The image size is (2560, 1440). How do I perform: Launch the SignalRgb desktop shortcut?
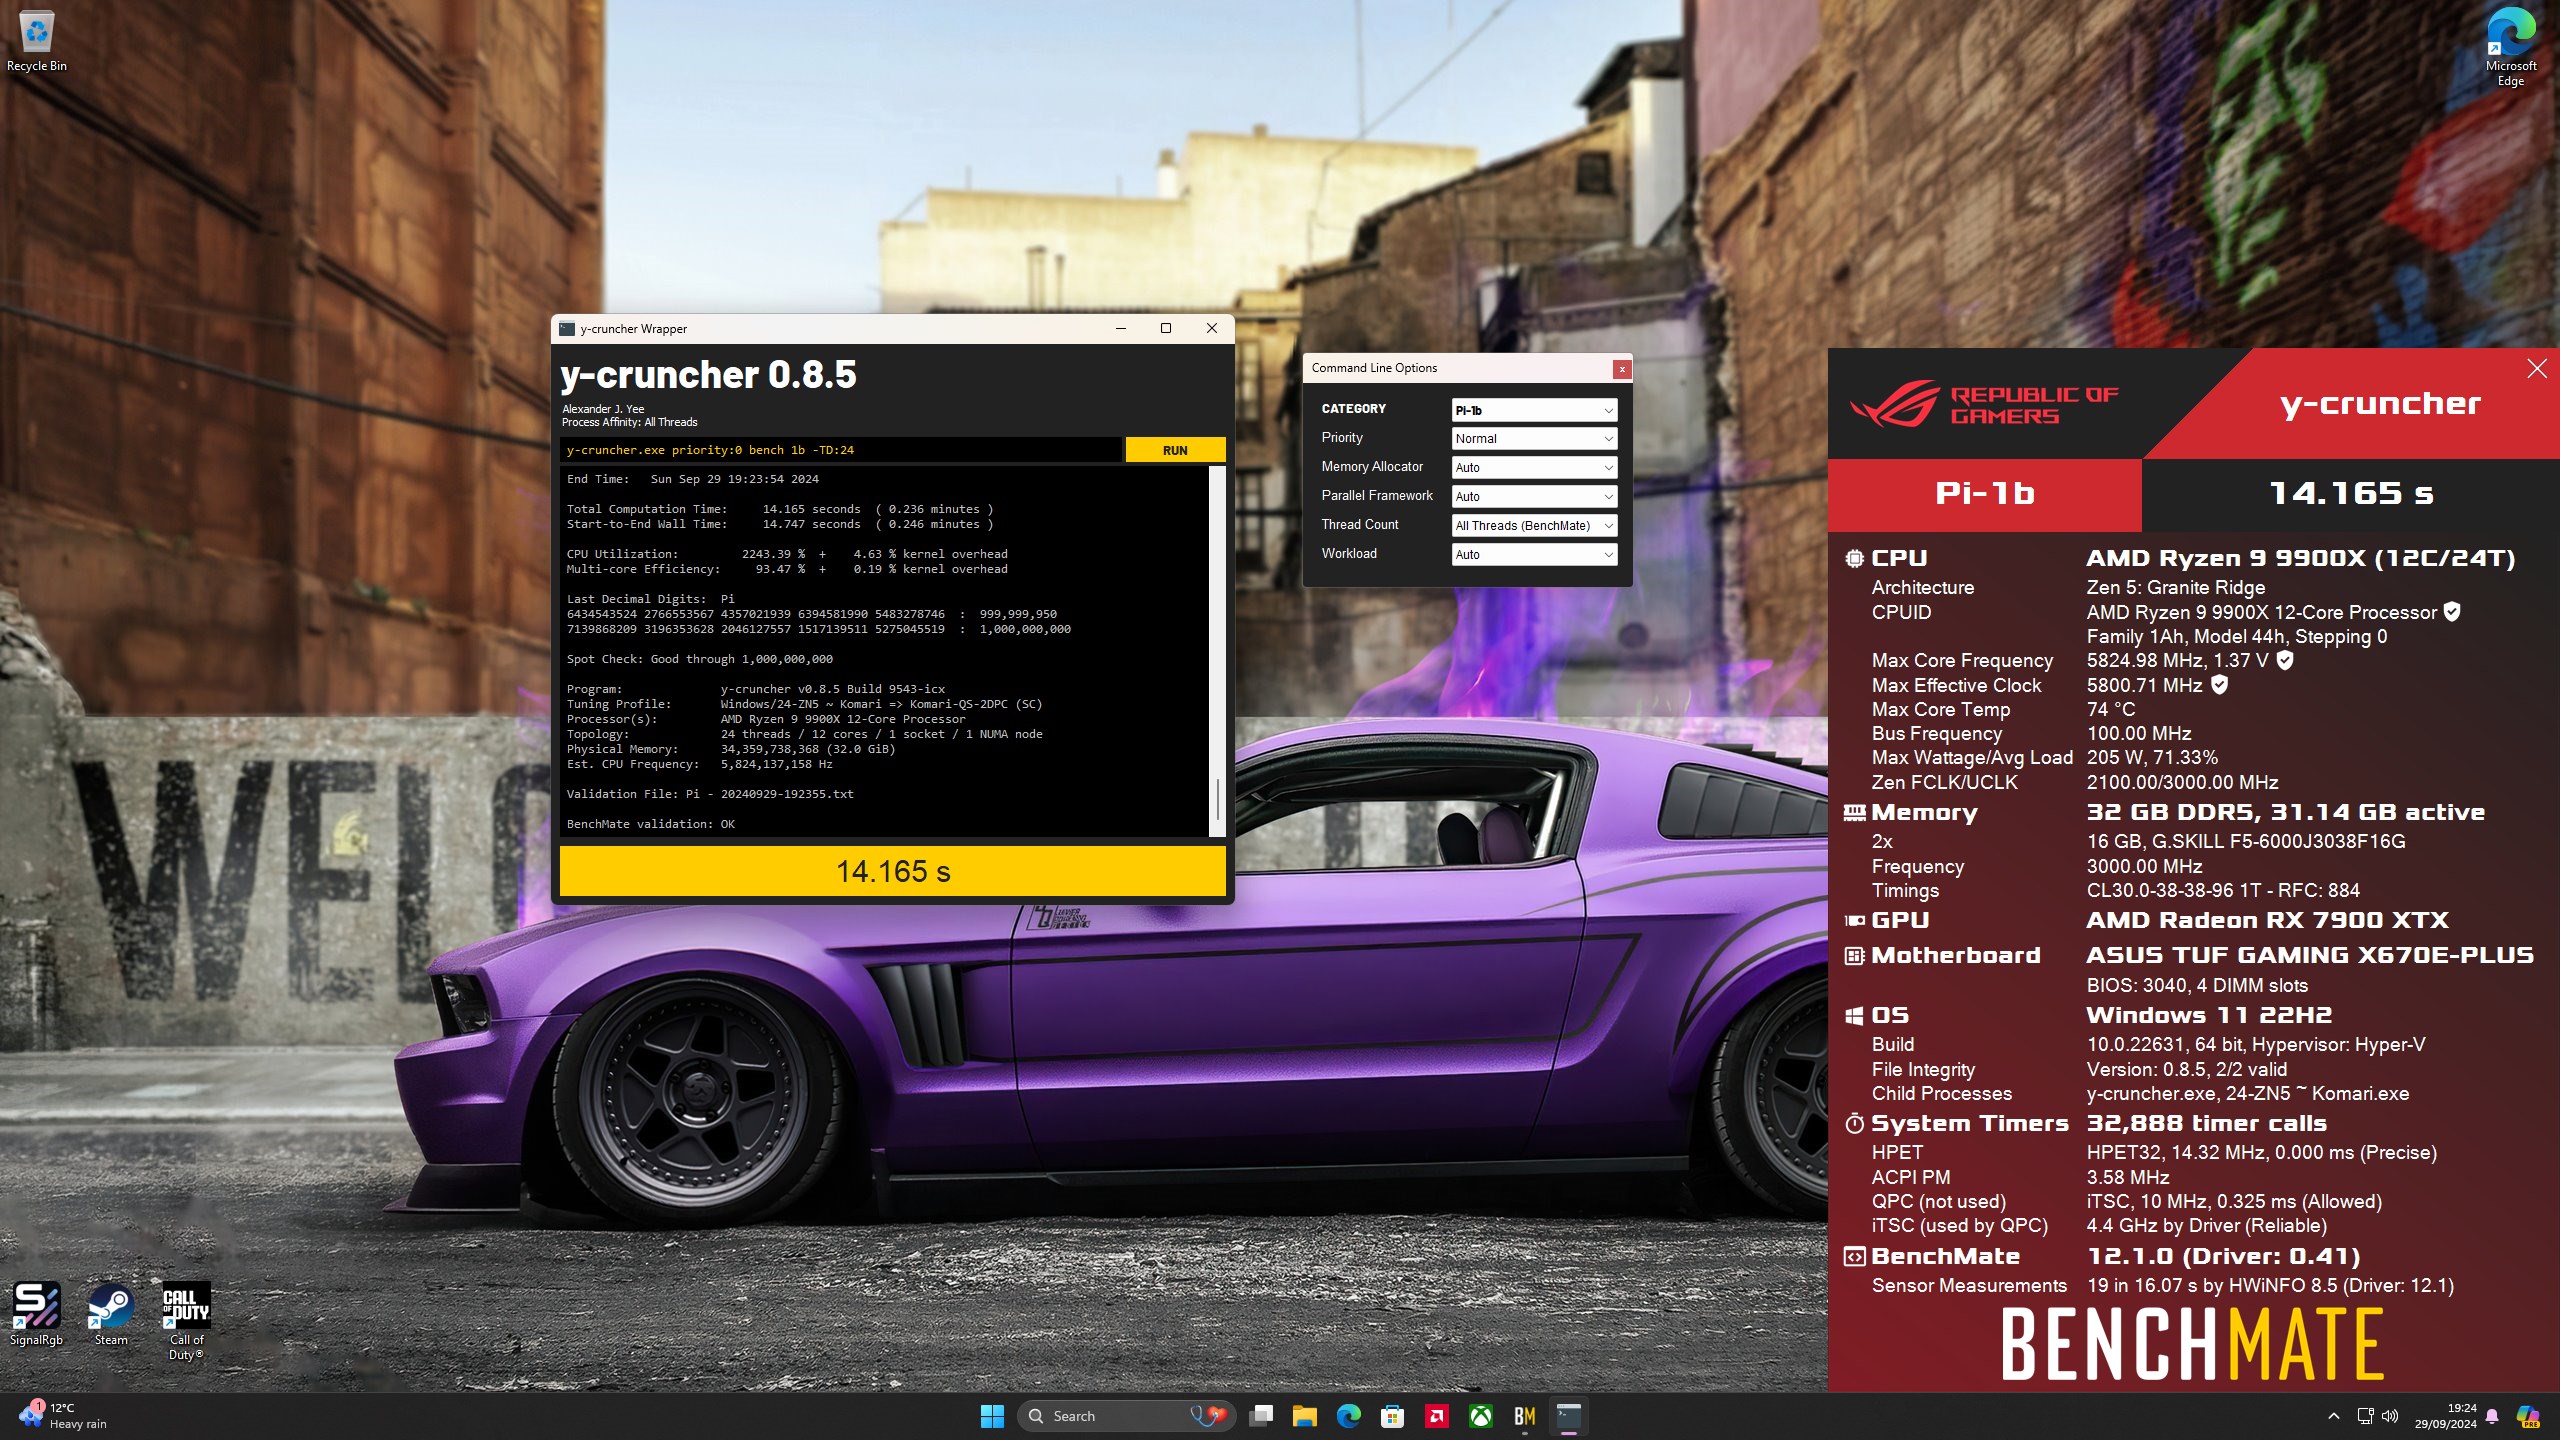(x=36, y=1314)
